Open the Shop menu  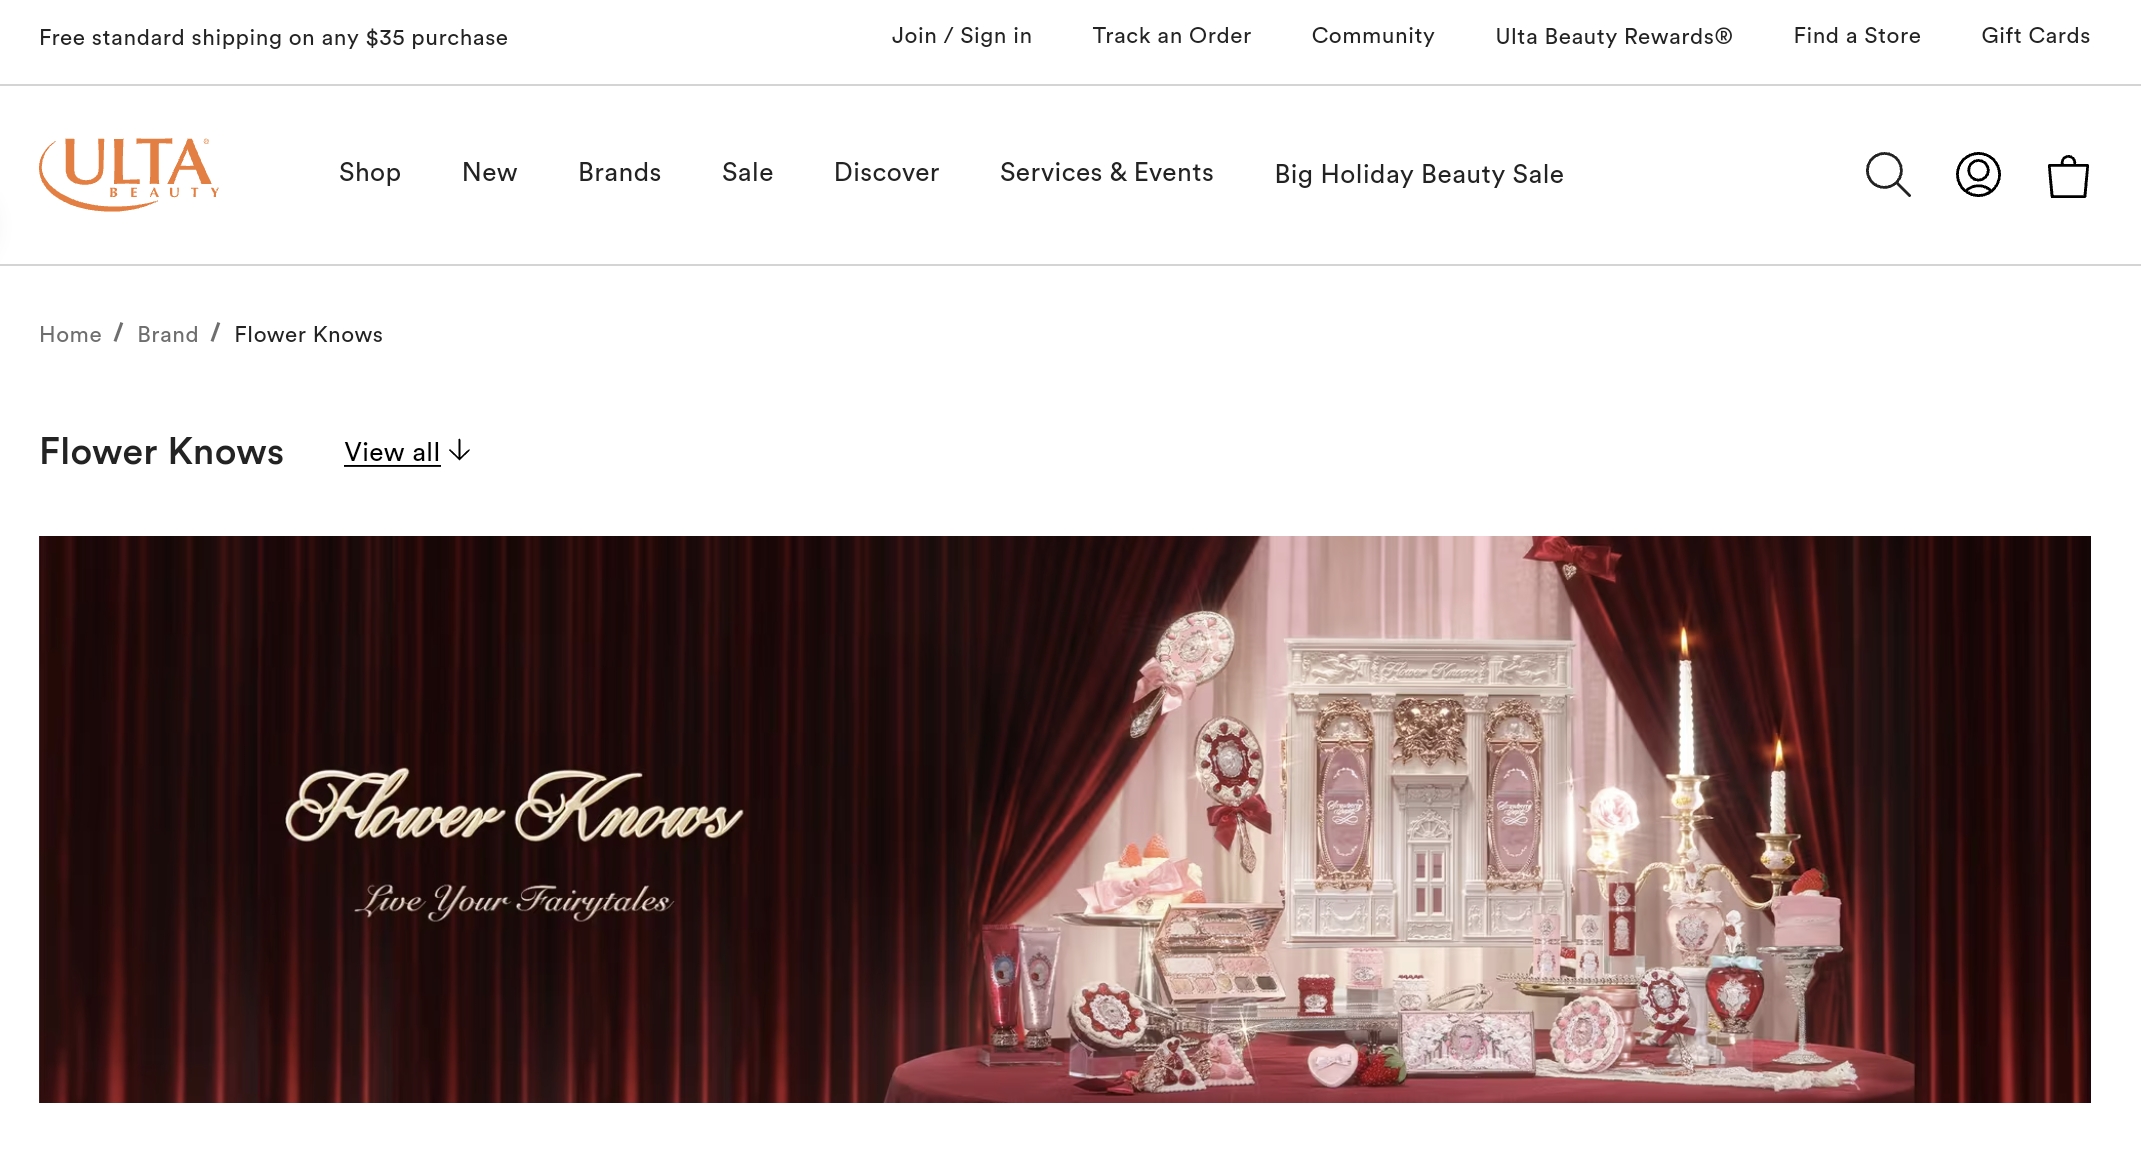[370, 173]
